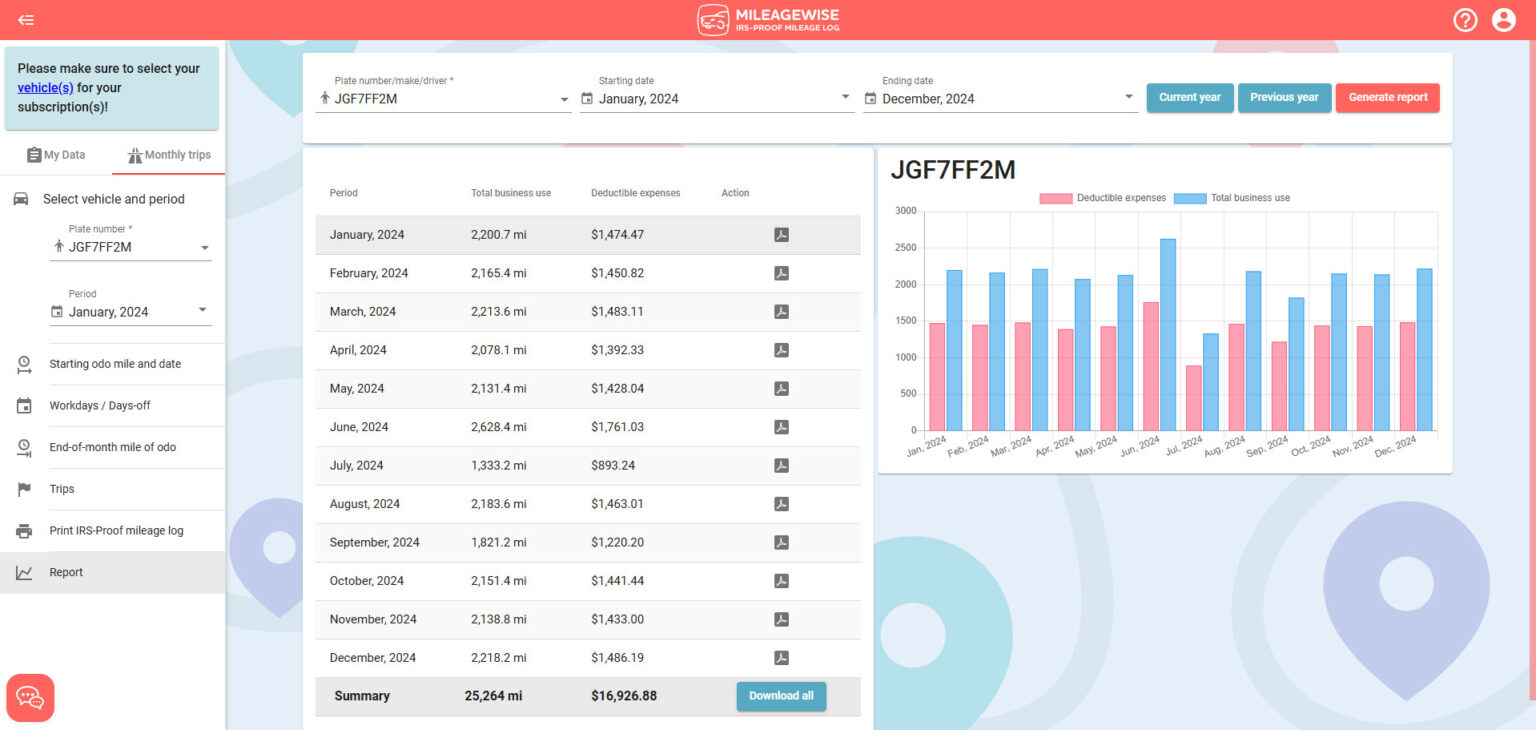Download November, 2024 PDF report

(781, 619)
